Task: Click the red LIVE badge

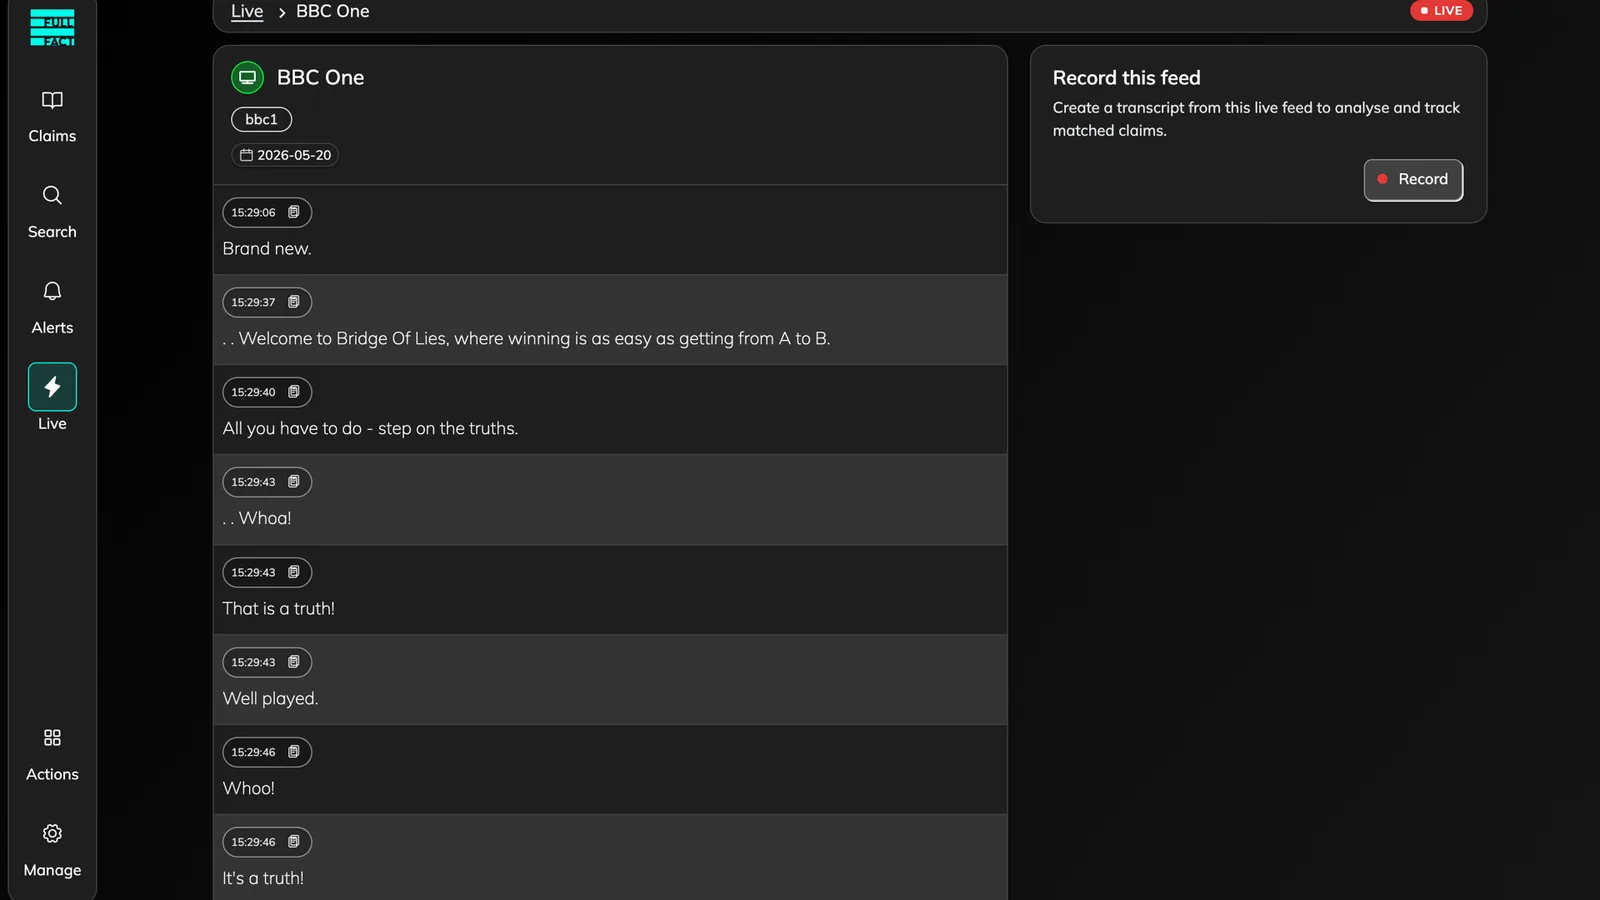Action: pyautogui.click(x=1441, y=11)
